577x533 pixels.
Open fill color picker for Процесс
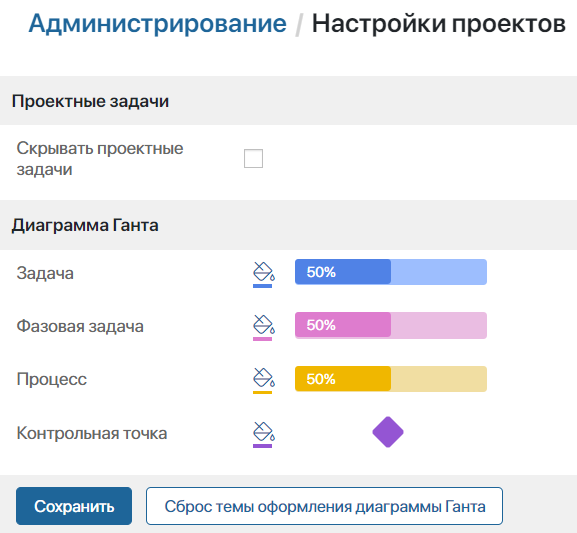coord(263,381)
